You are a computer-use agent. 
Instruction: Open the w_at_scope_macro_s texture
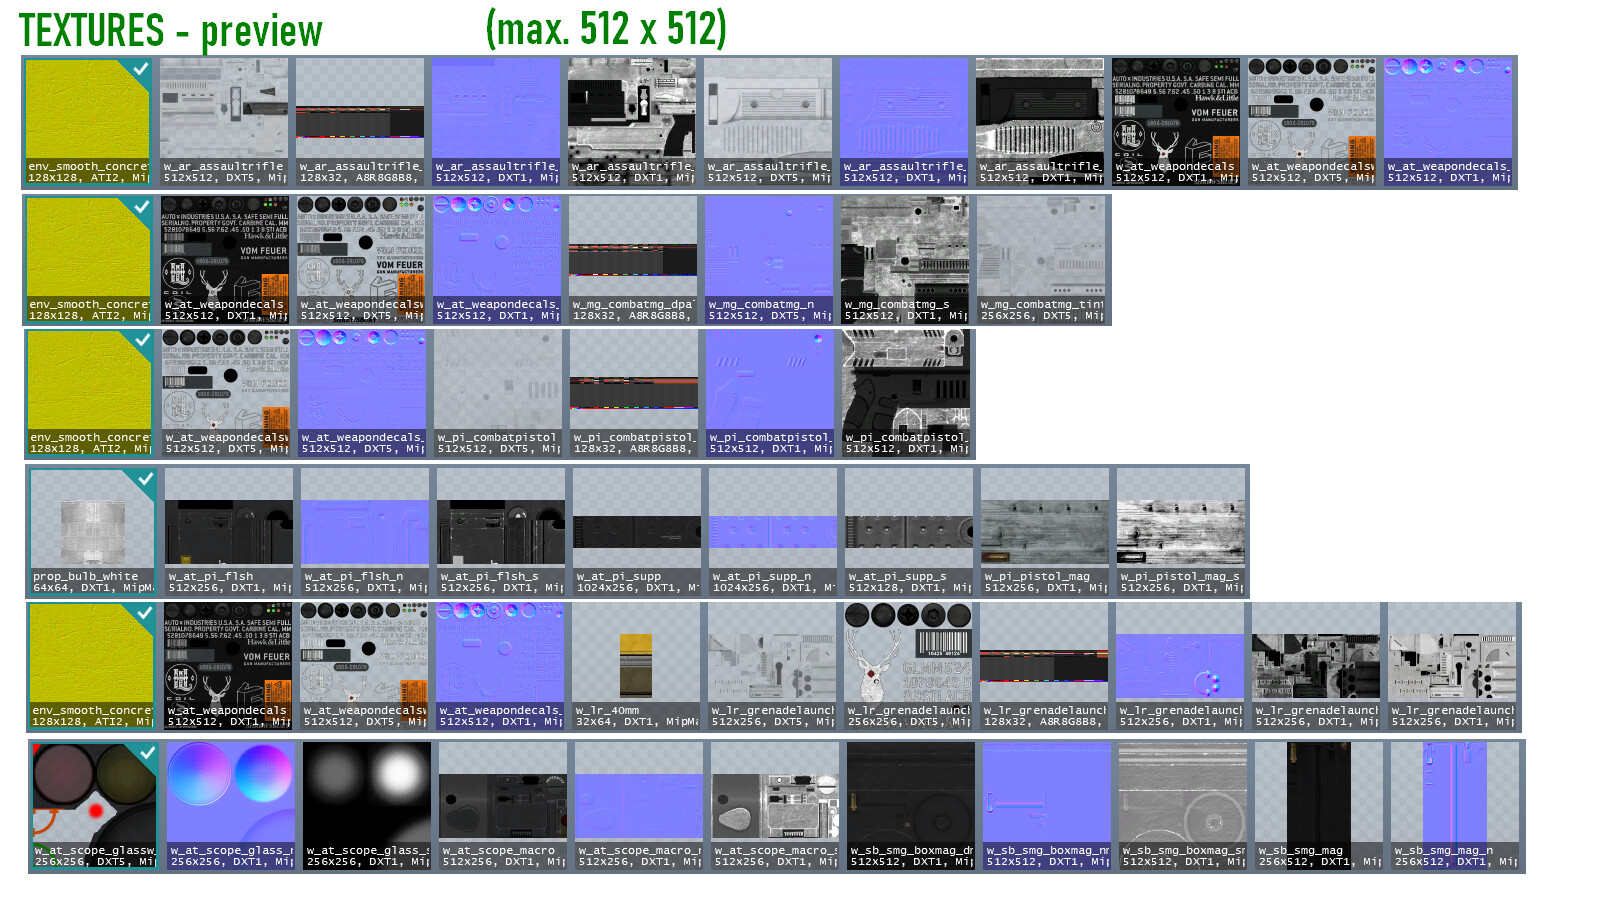coord(775,806)
